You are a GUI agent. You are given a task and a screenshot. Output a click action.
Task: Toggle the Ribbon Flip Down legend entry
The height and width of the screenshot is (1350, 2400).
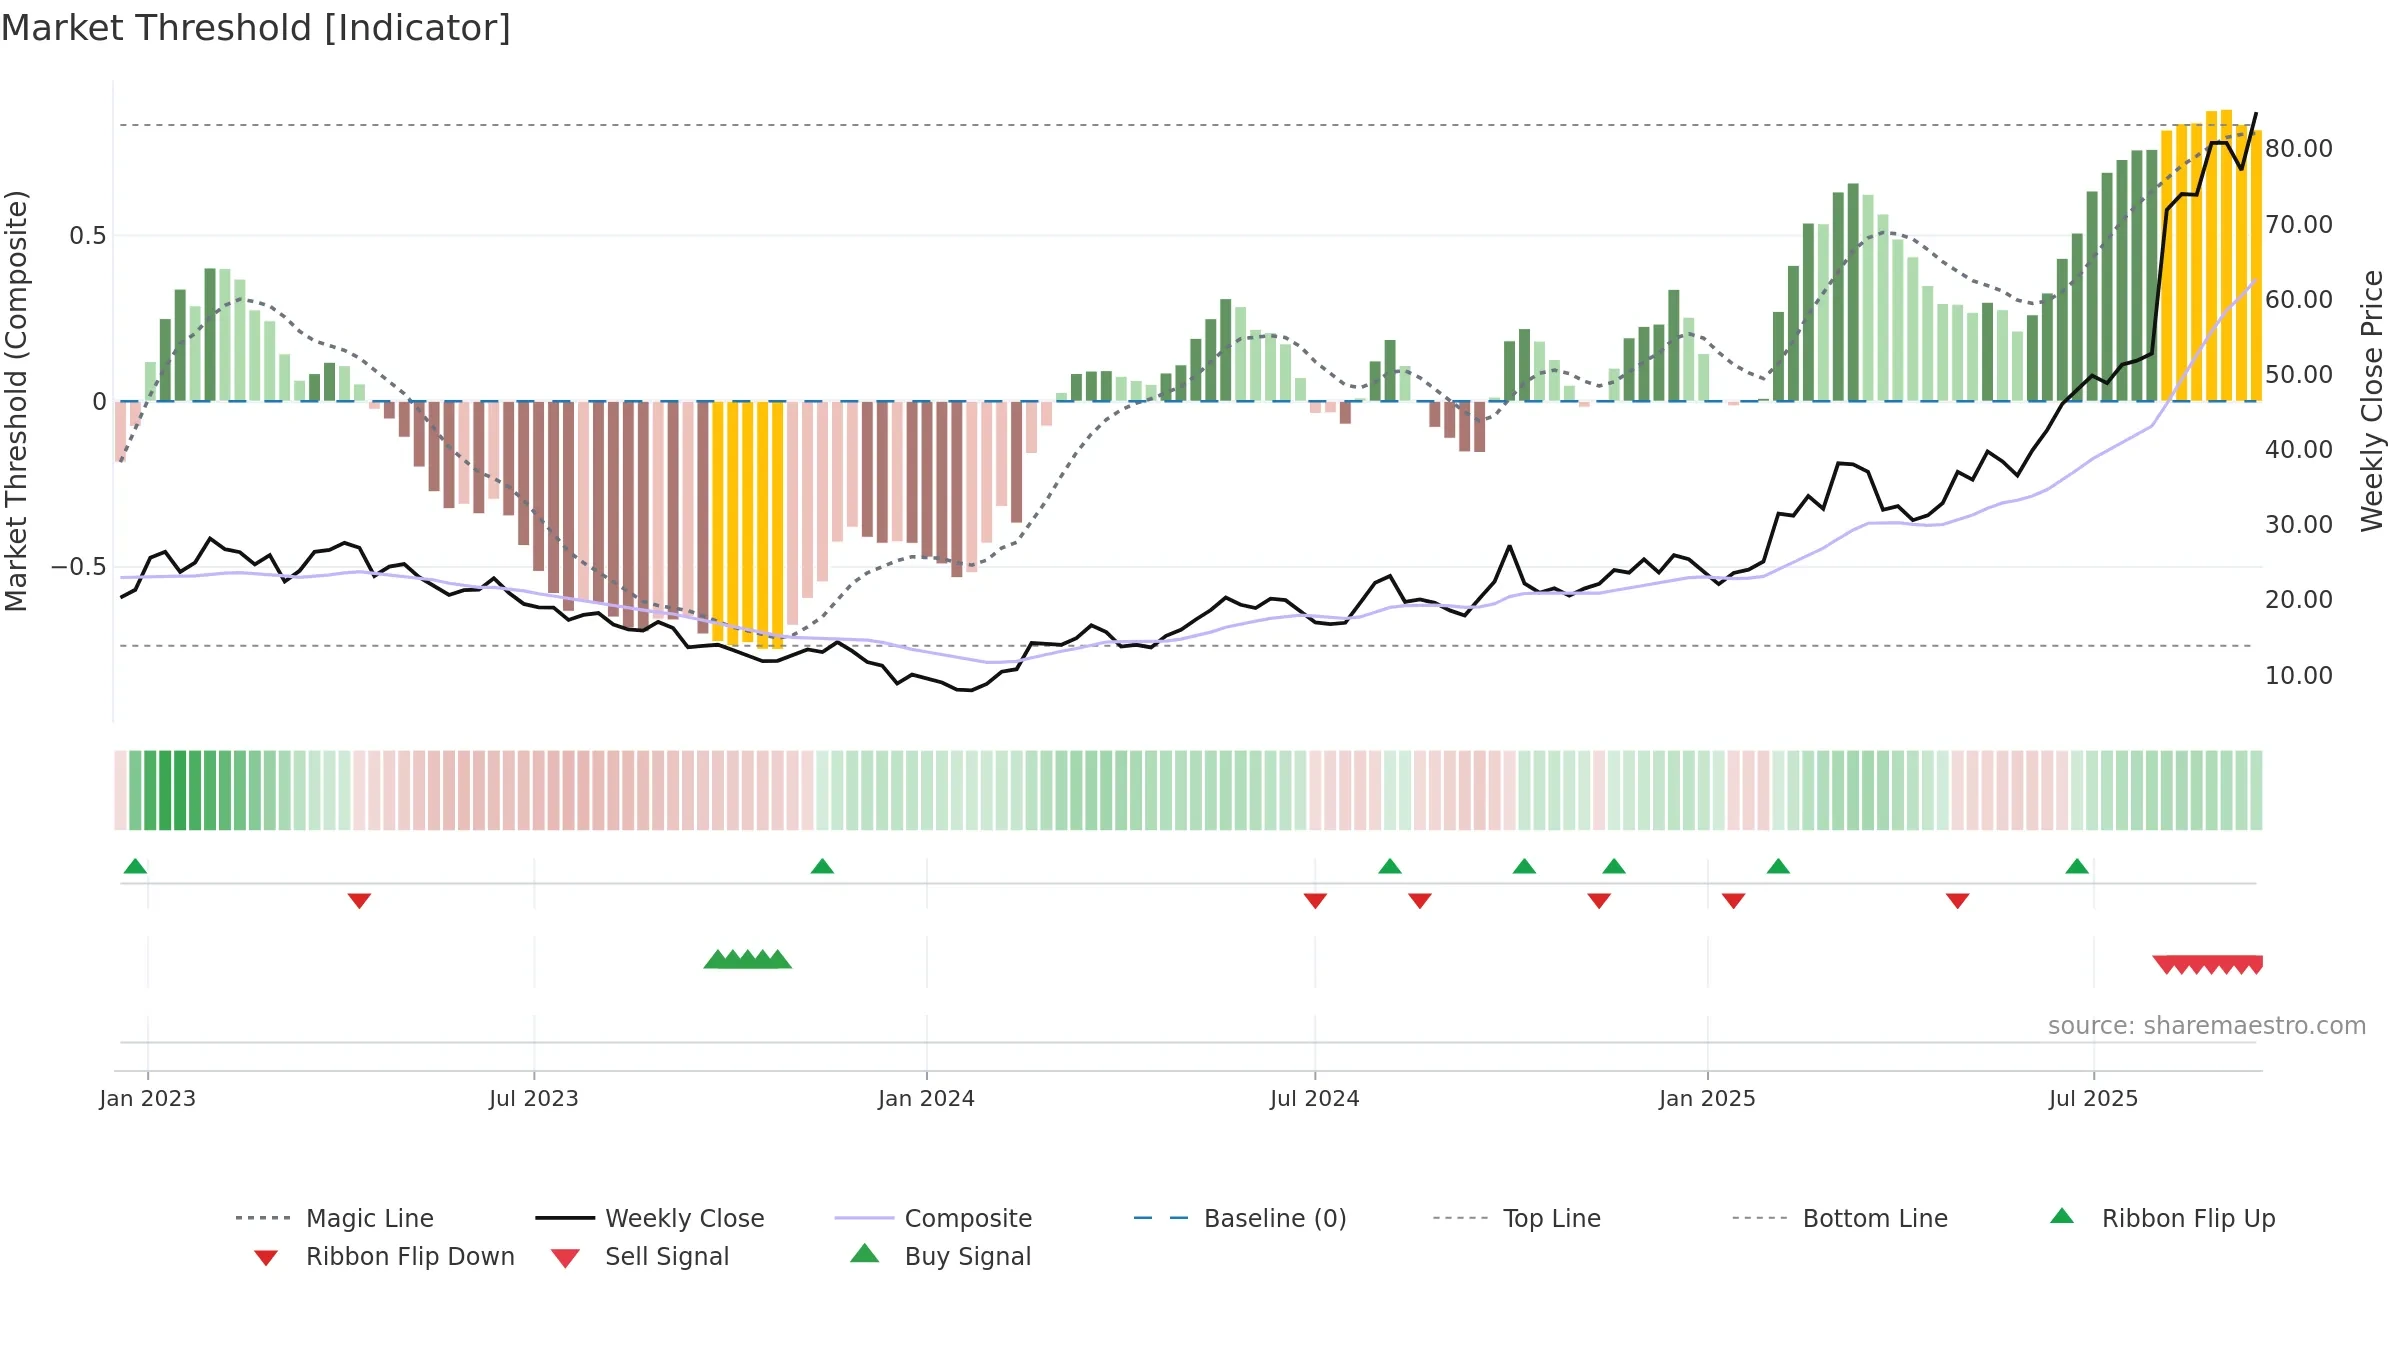click(383, 1256)
